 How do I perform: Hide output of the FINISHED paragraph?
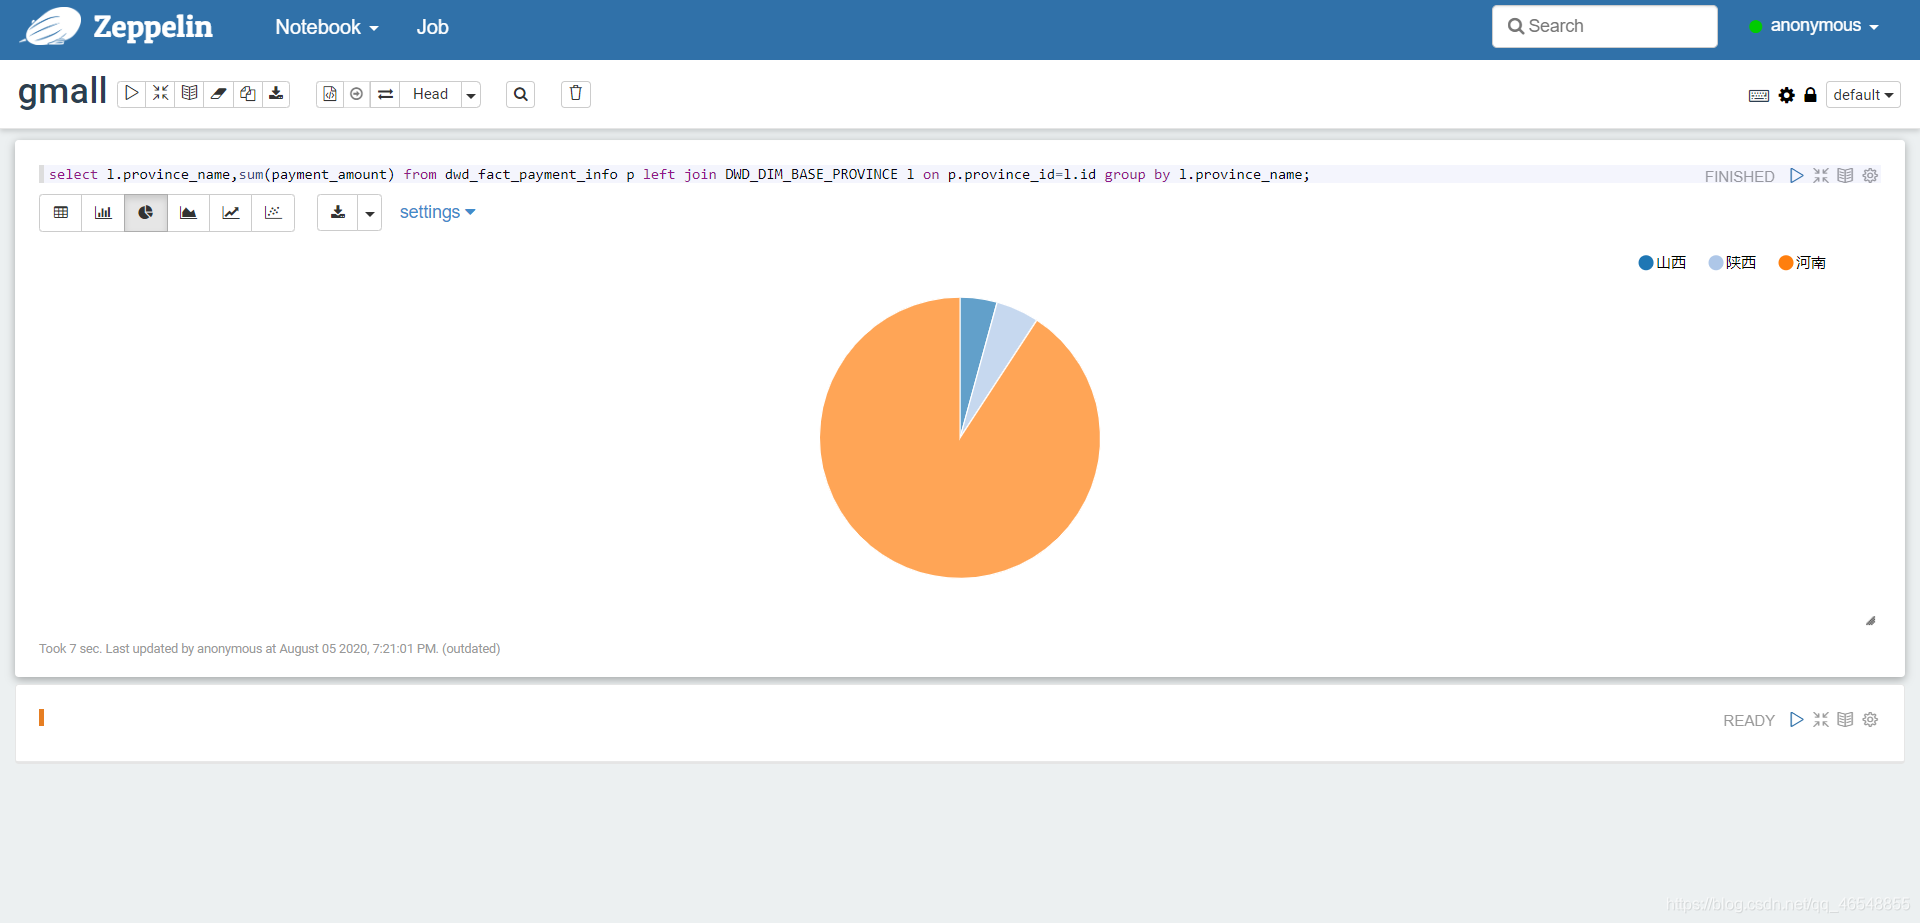pos(1845,176)
